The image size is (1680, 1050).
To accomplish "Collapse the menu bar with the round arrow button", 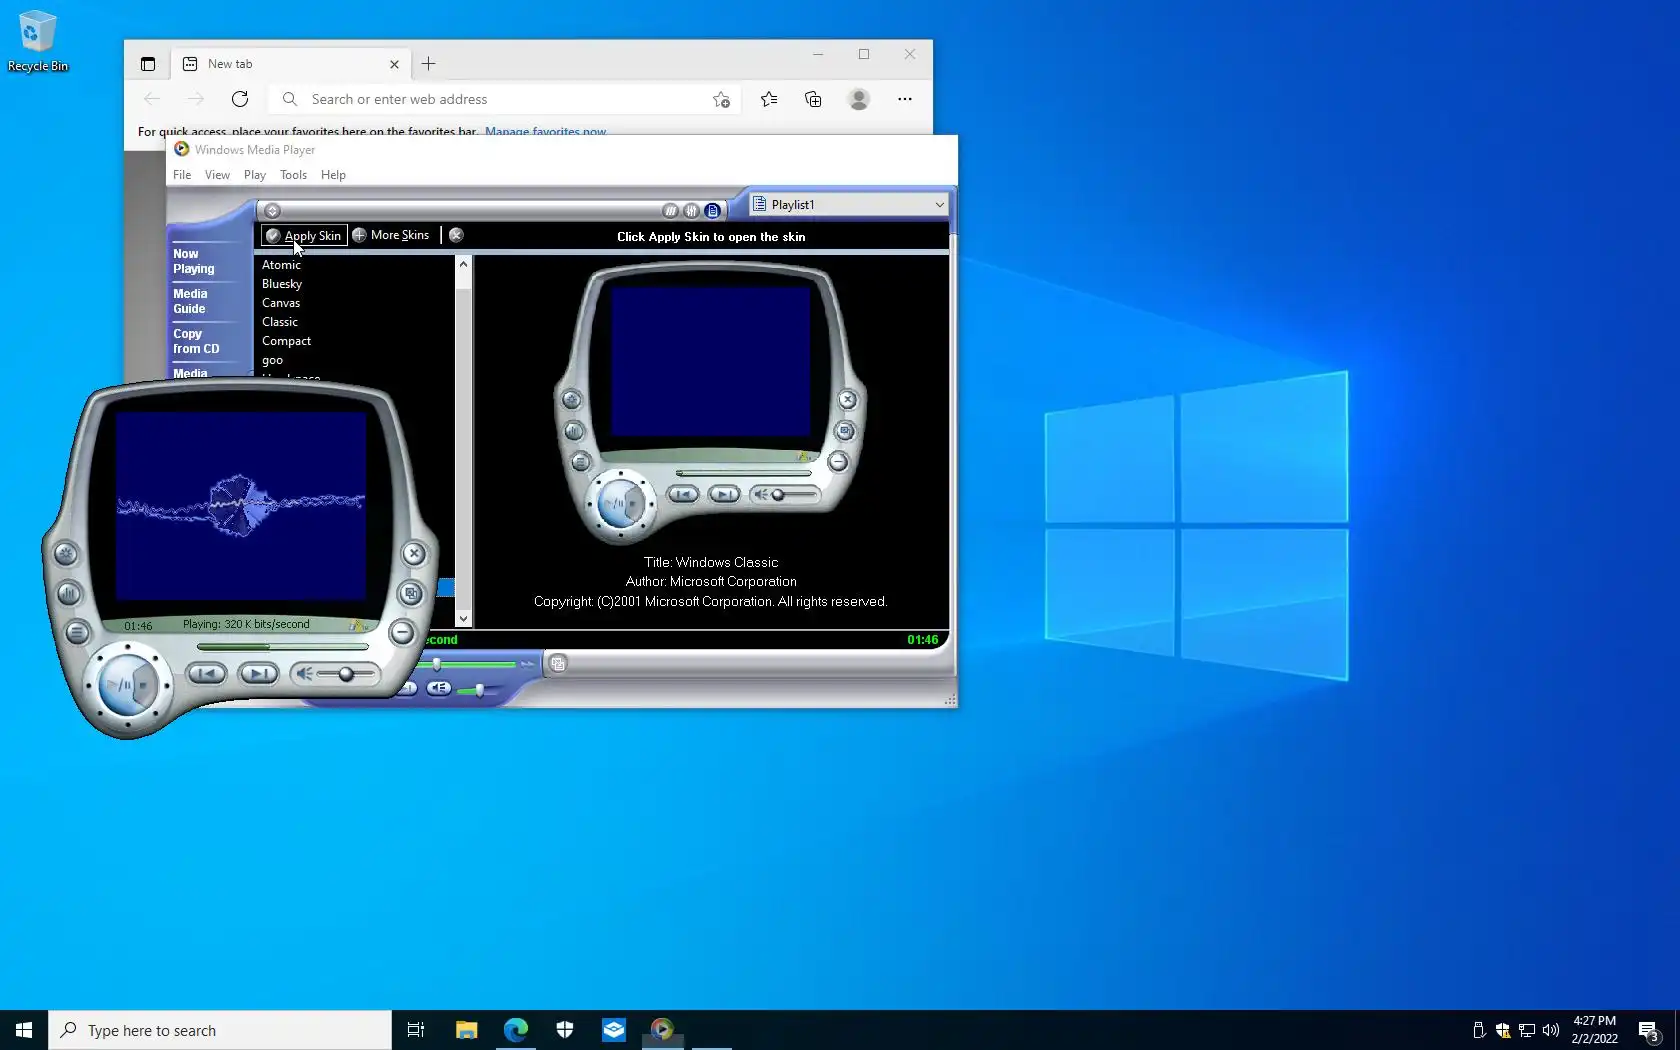I will click(x=272, y=211).
